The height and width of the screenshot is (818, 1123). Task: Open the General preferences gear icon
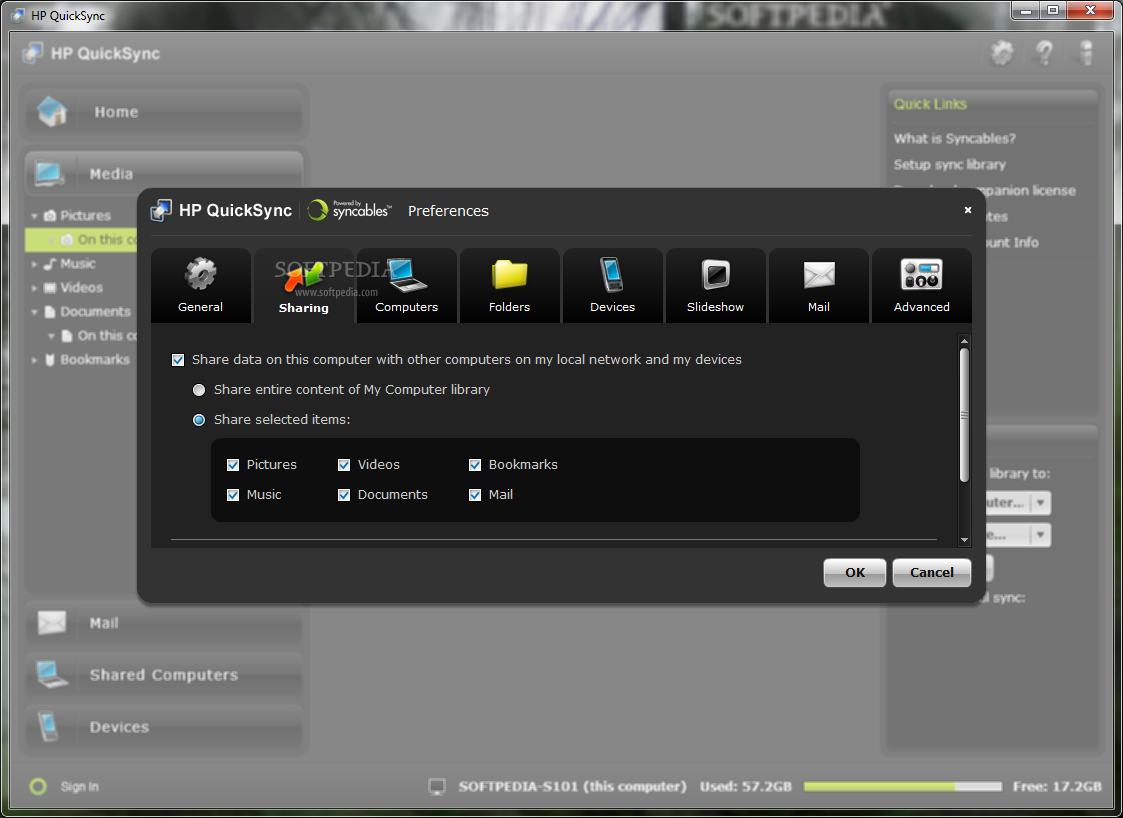pyautogui.click(x=201, y=275)
